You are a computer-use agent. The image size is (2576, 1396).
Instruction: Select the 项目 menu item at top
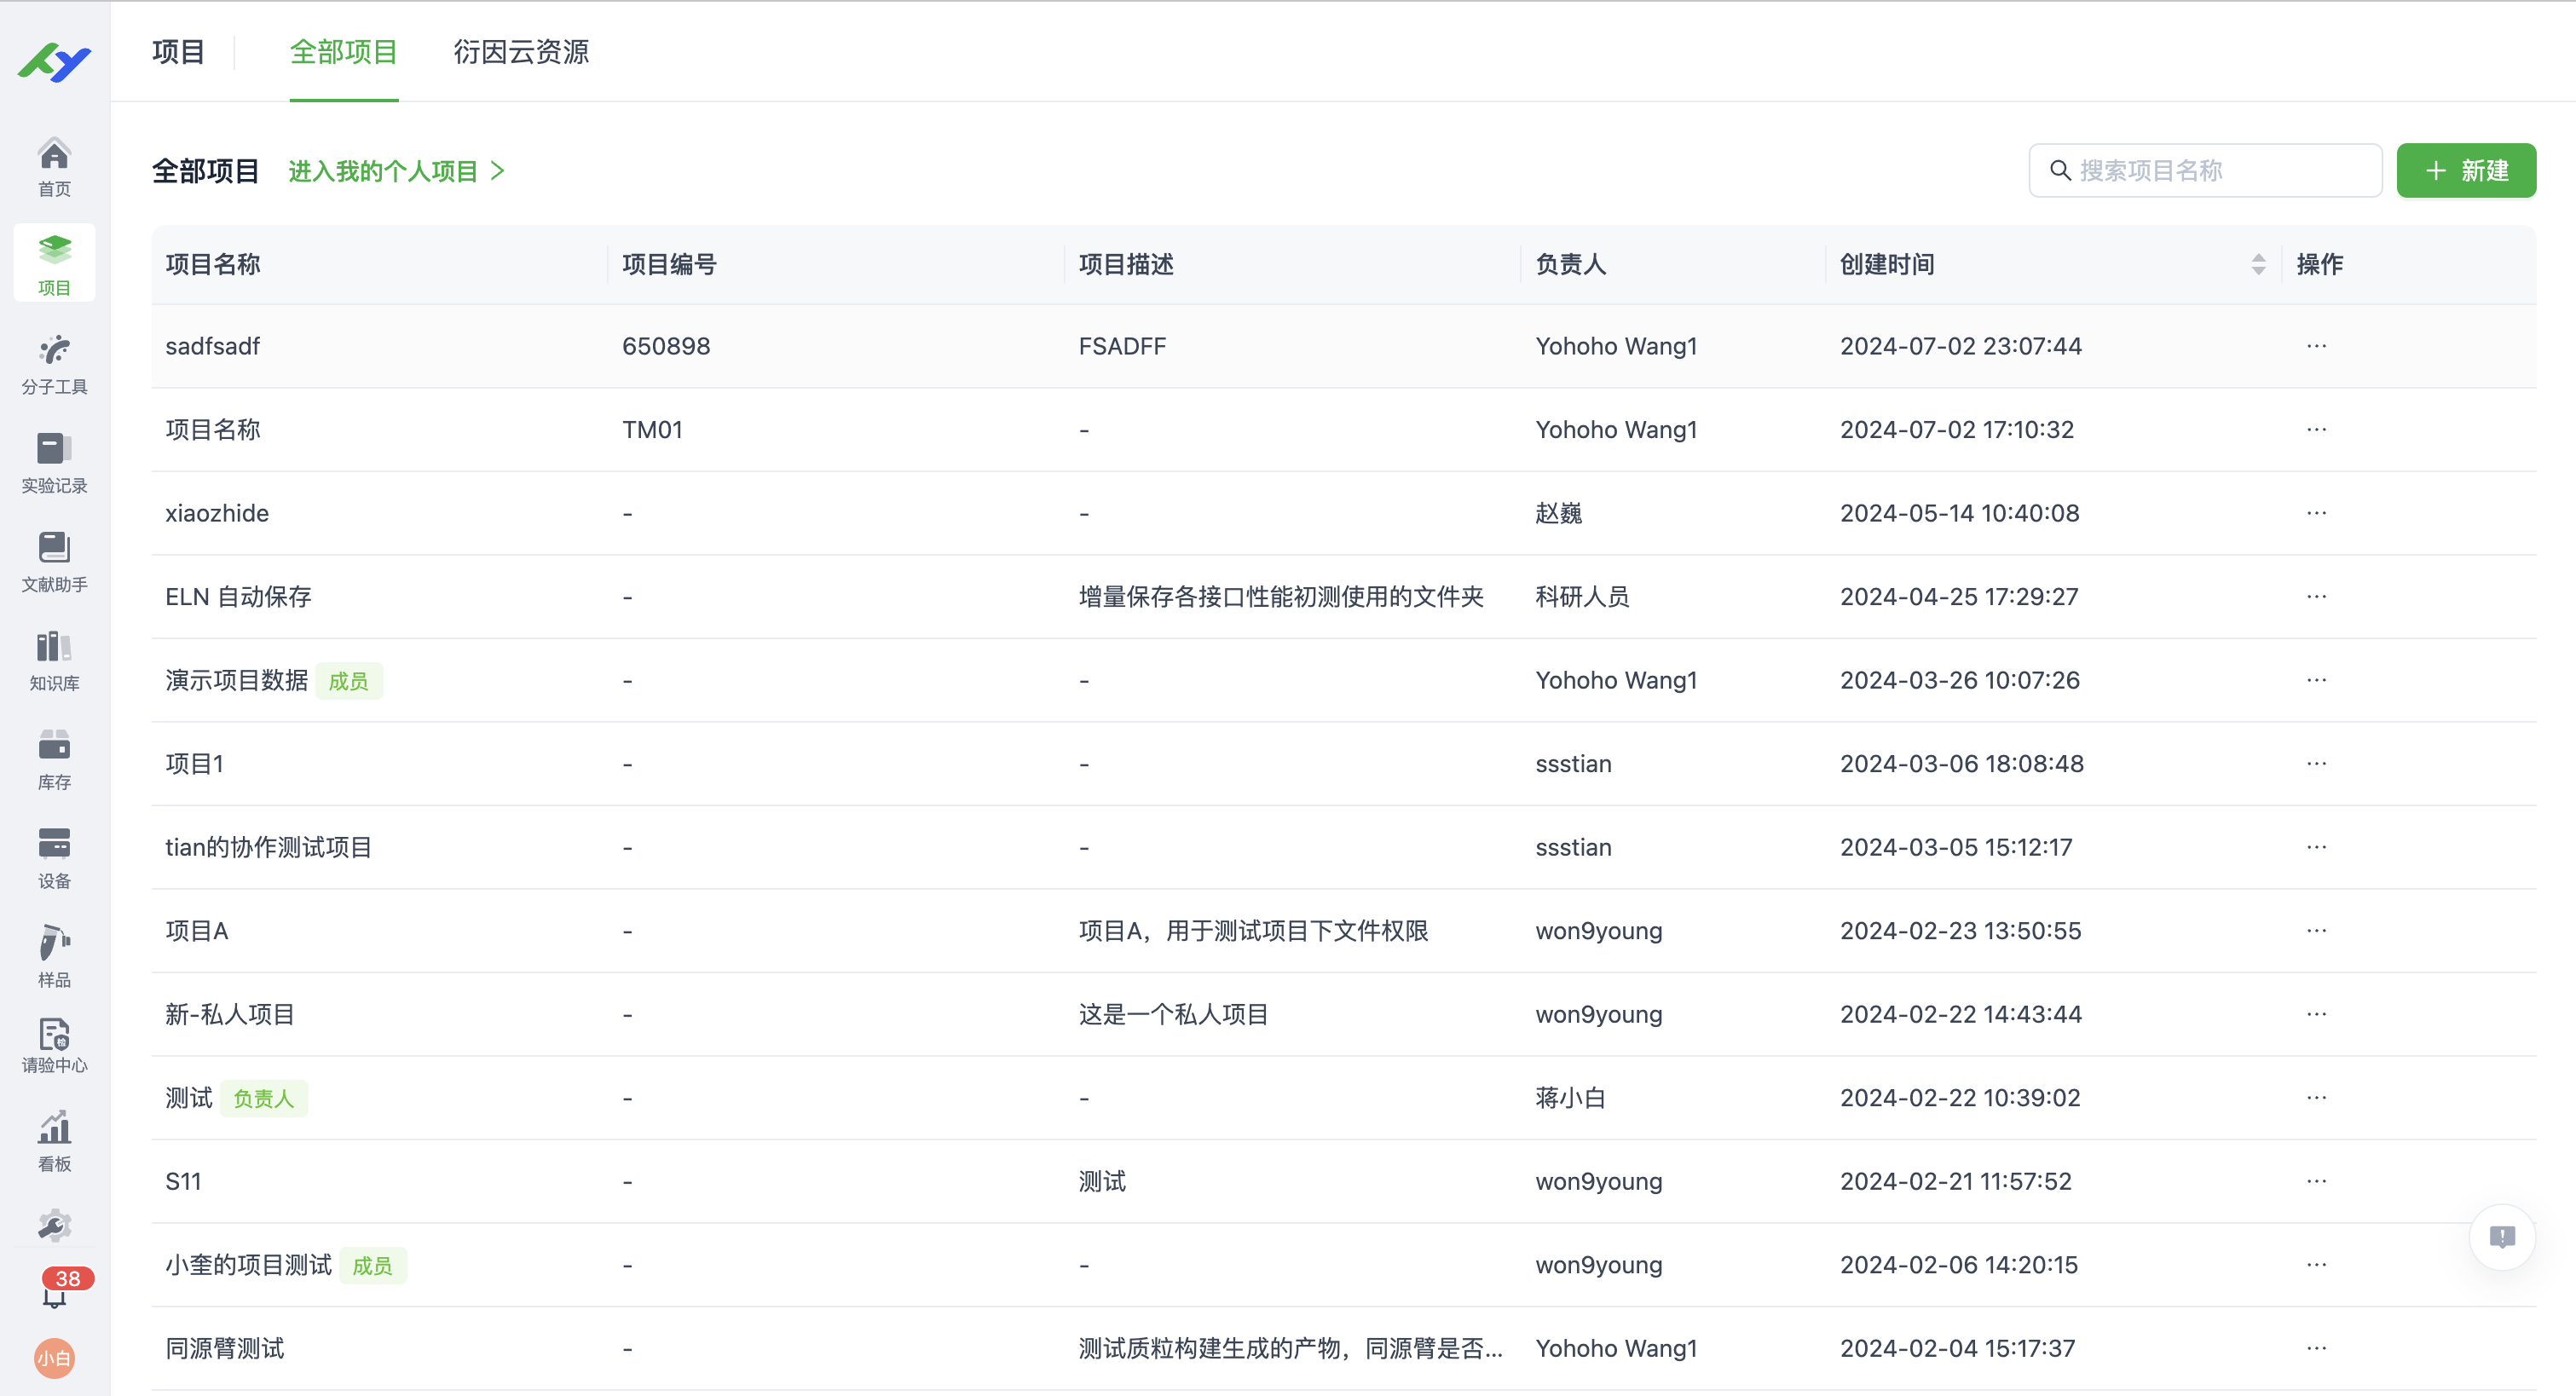click(177, 53)
